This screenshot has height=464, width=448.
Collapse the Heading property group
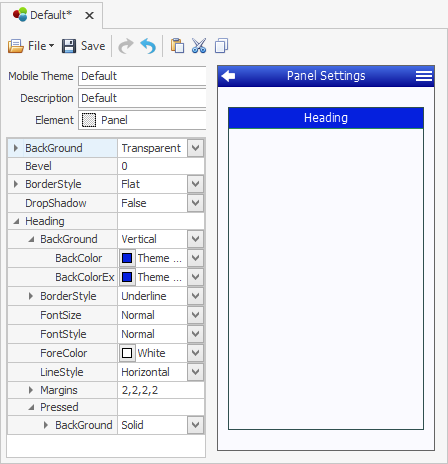[16, 221]
